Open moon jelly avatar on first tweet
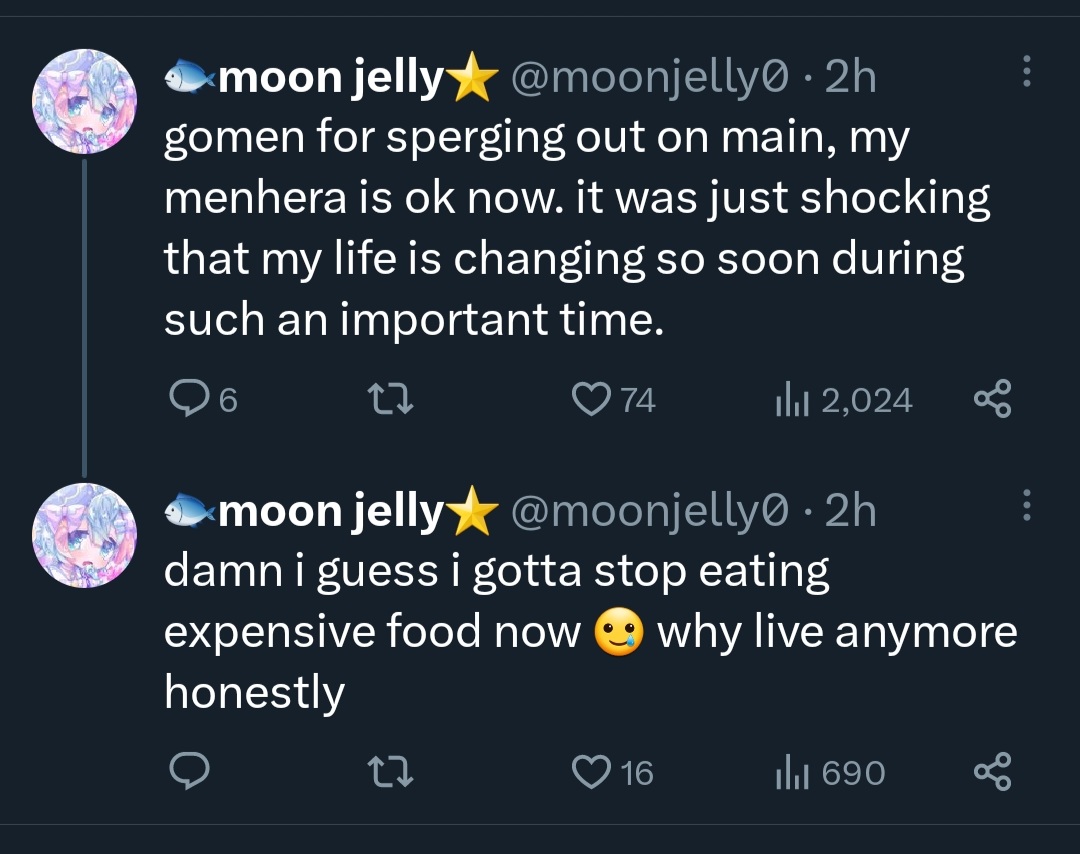The width and height of the screenshot is (1080, 854). point(85,101)
